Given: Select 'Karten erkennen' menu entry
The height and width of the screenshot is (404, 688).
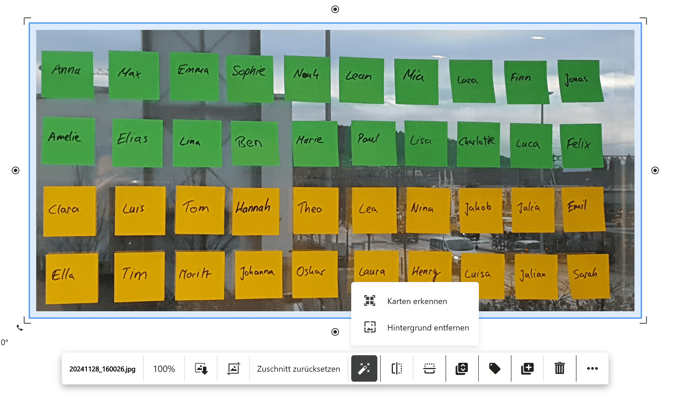Looking at the screenshot, I should (x=416, y=301).
